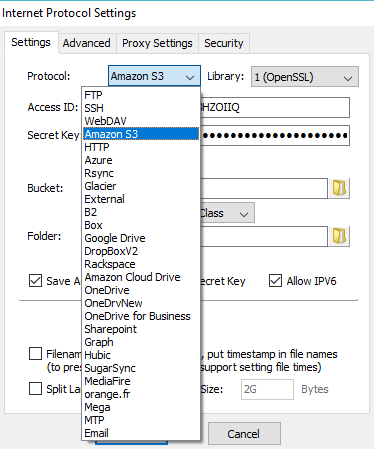
Task: Pick Rackspace in the protocol list
Action: (141, 264)
